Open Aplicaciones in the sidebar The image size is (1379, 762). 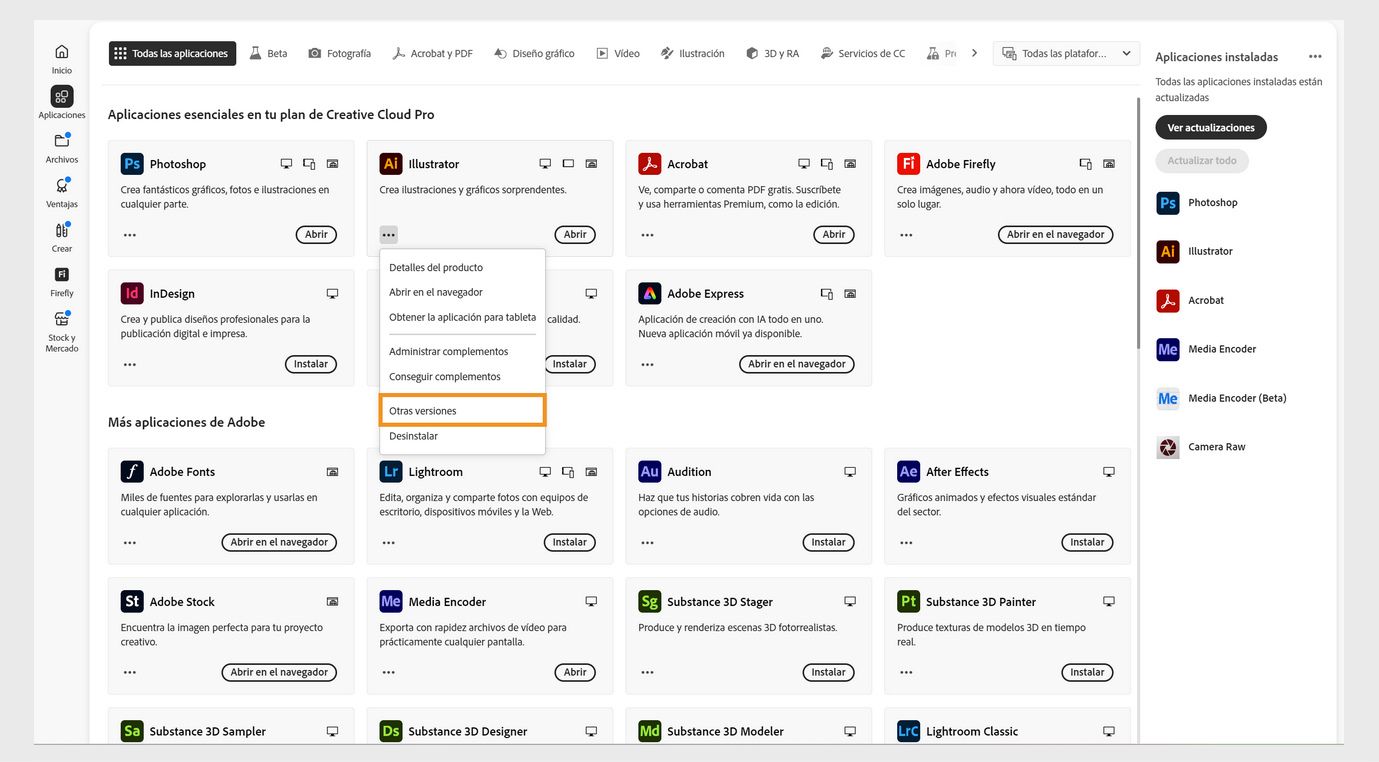click(62, 103)
